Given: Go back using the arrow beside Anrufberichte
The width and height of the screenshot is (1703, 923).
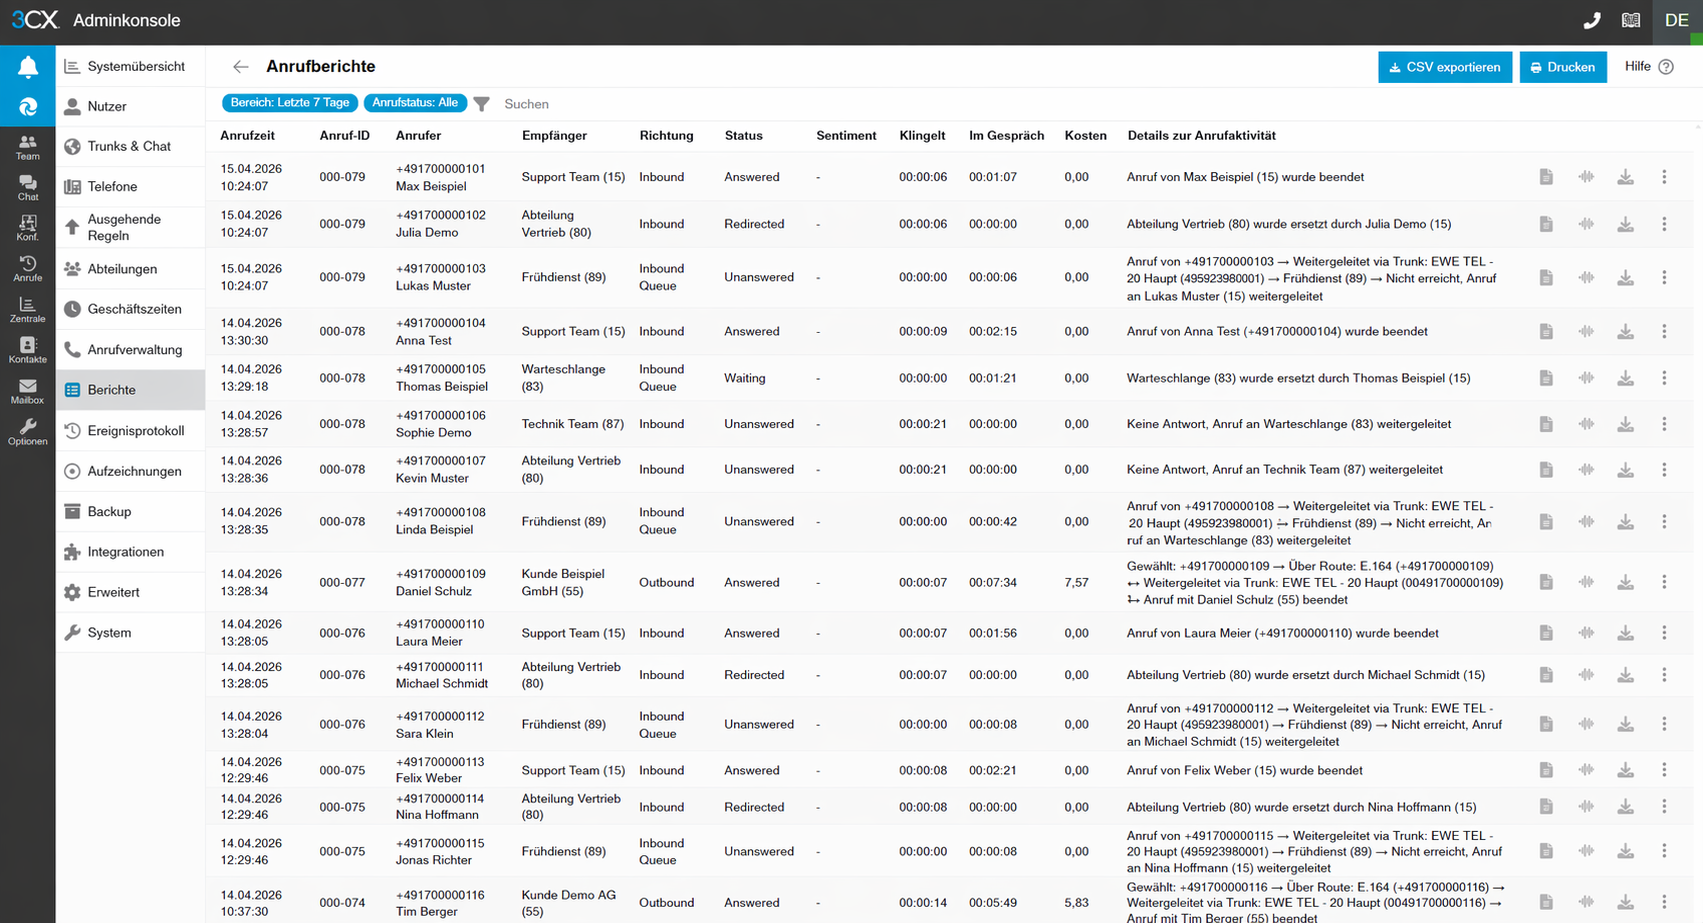Looking at the screenshot, I should [x=240, y=67].
